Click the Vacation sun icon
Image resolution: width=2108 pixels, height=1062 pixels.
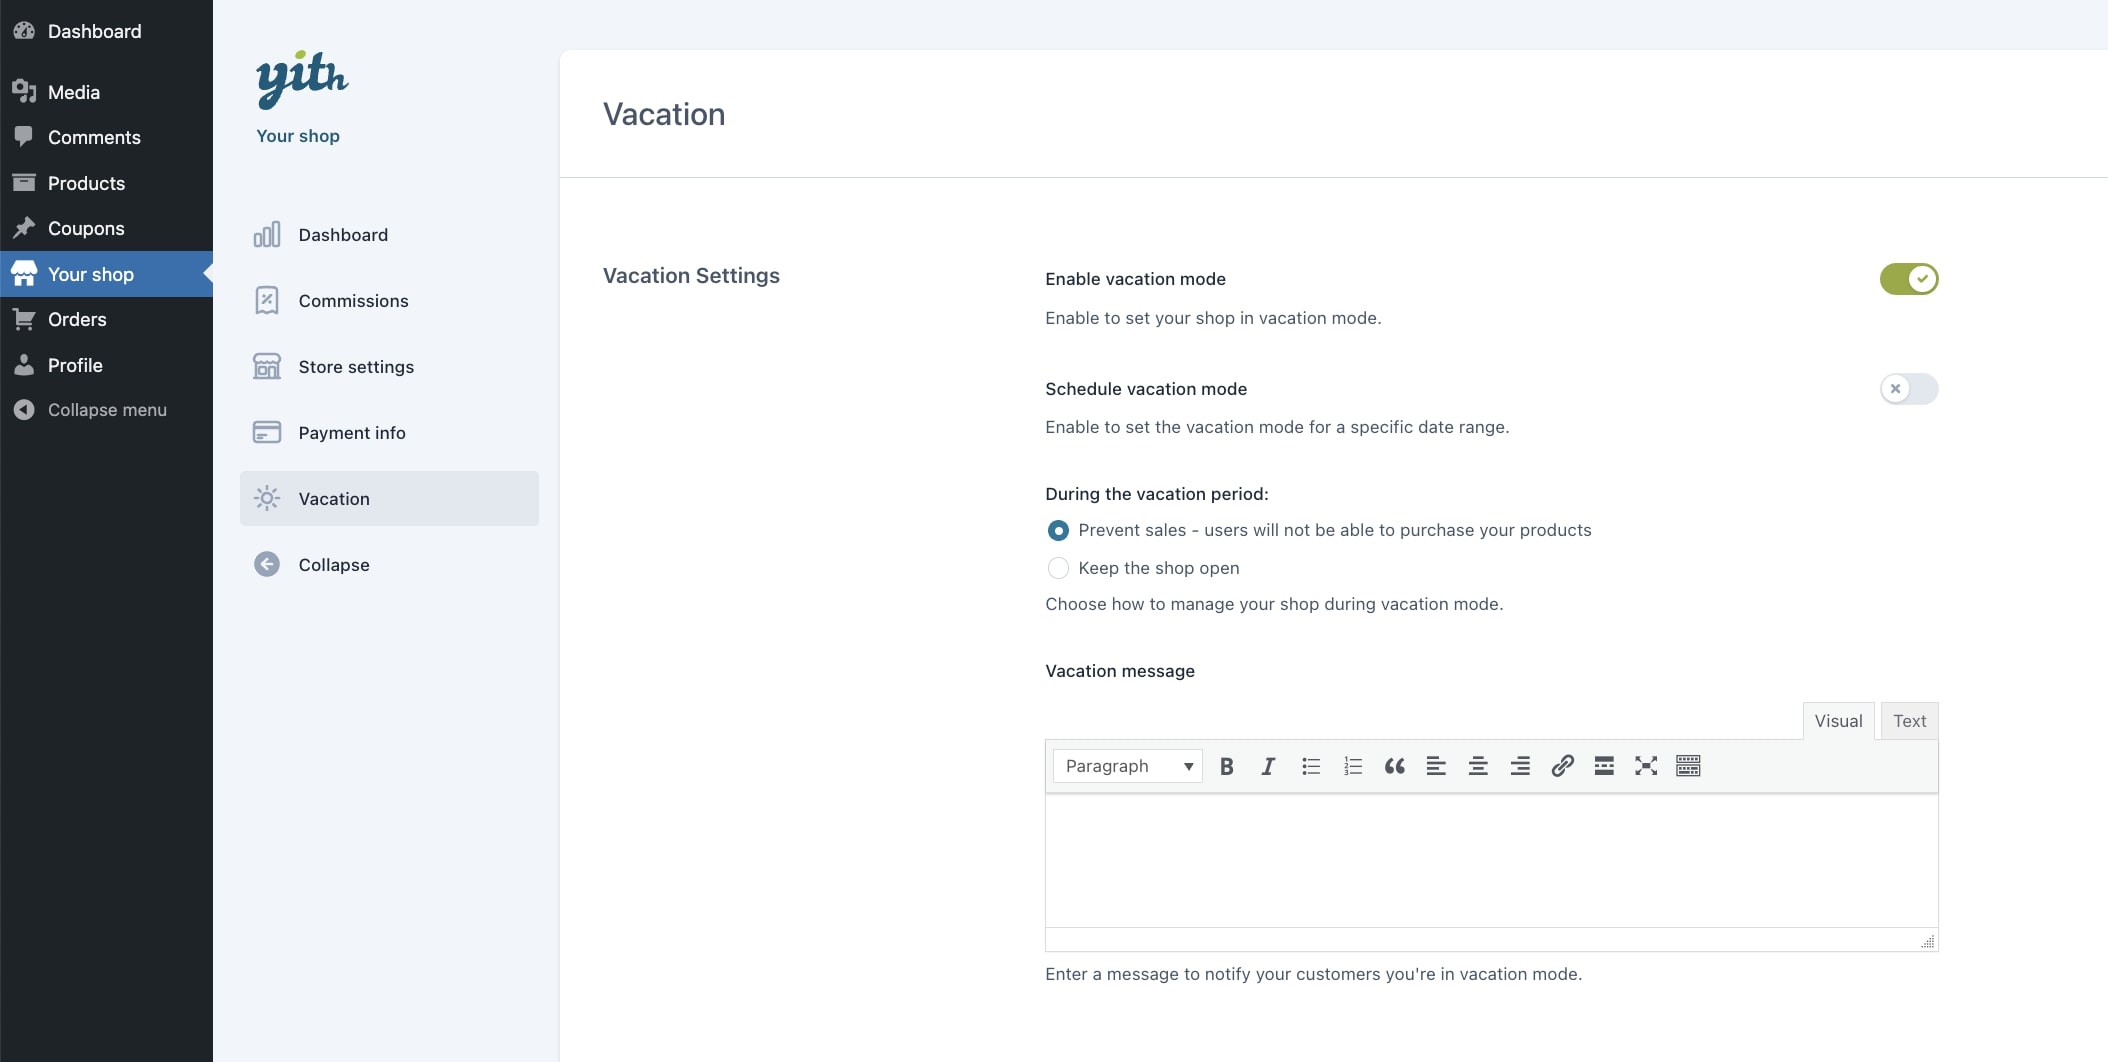tap(267, 499)
